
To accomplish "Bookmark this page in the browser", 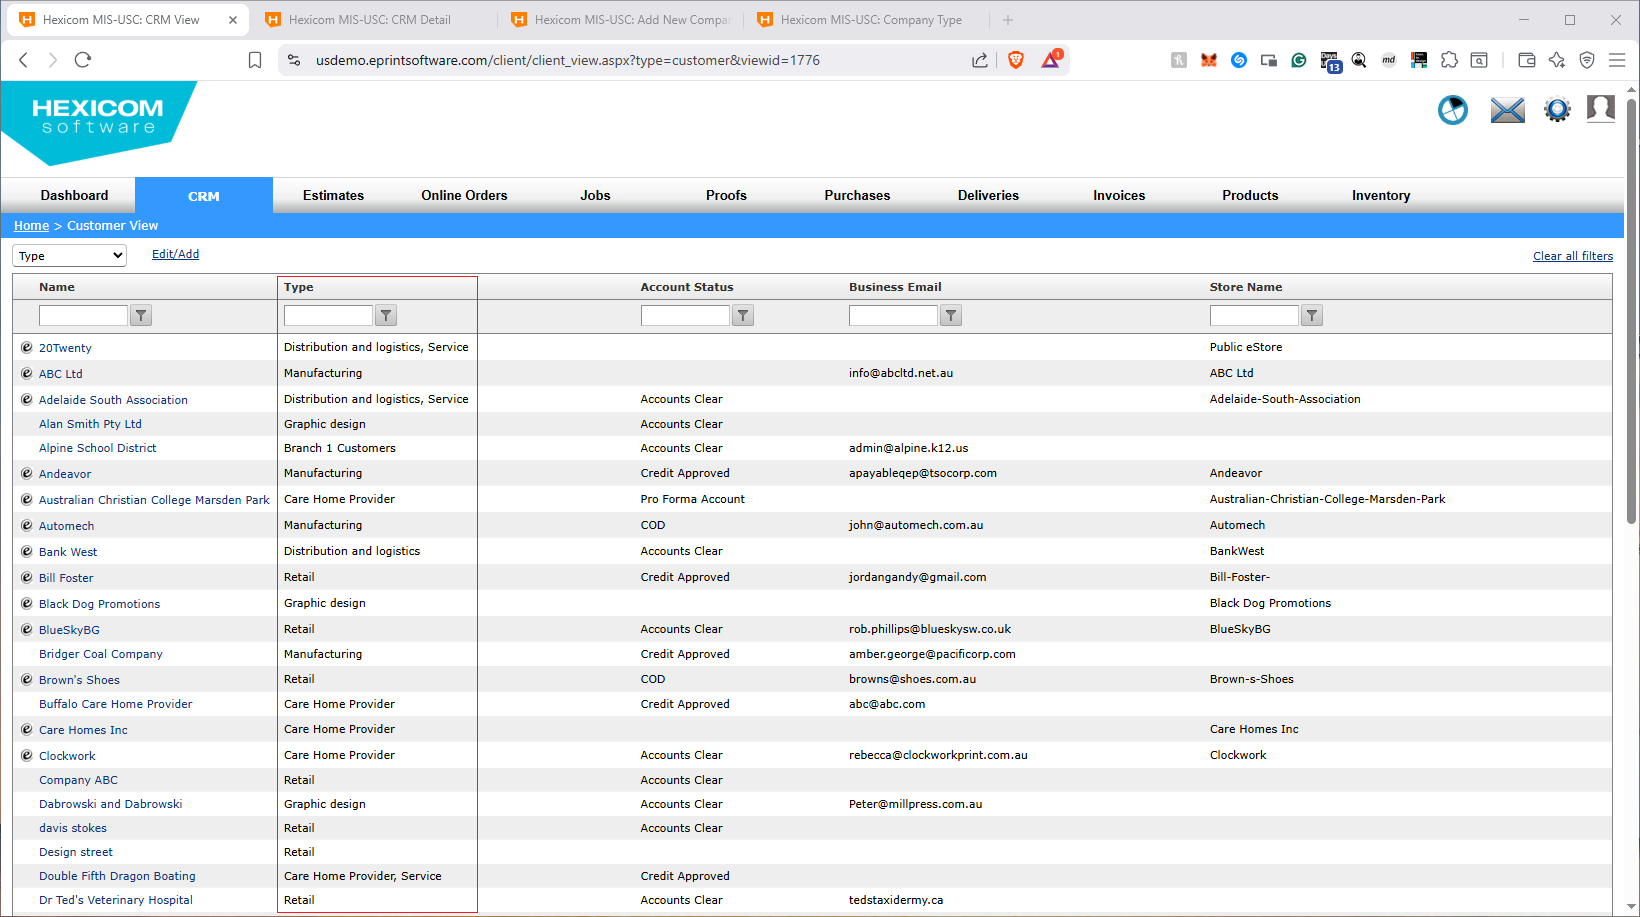I will point(255,60).
